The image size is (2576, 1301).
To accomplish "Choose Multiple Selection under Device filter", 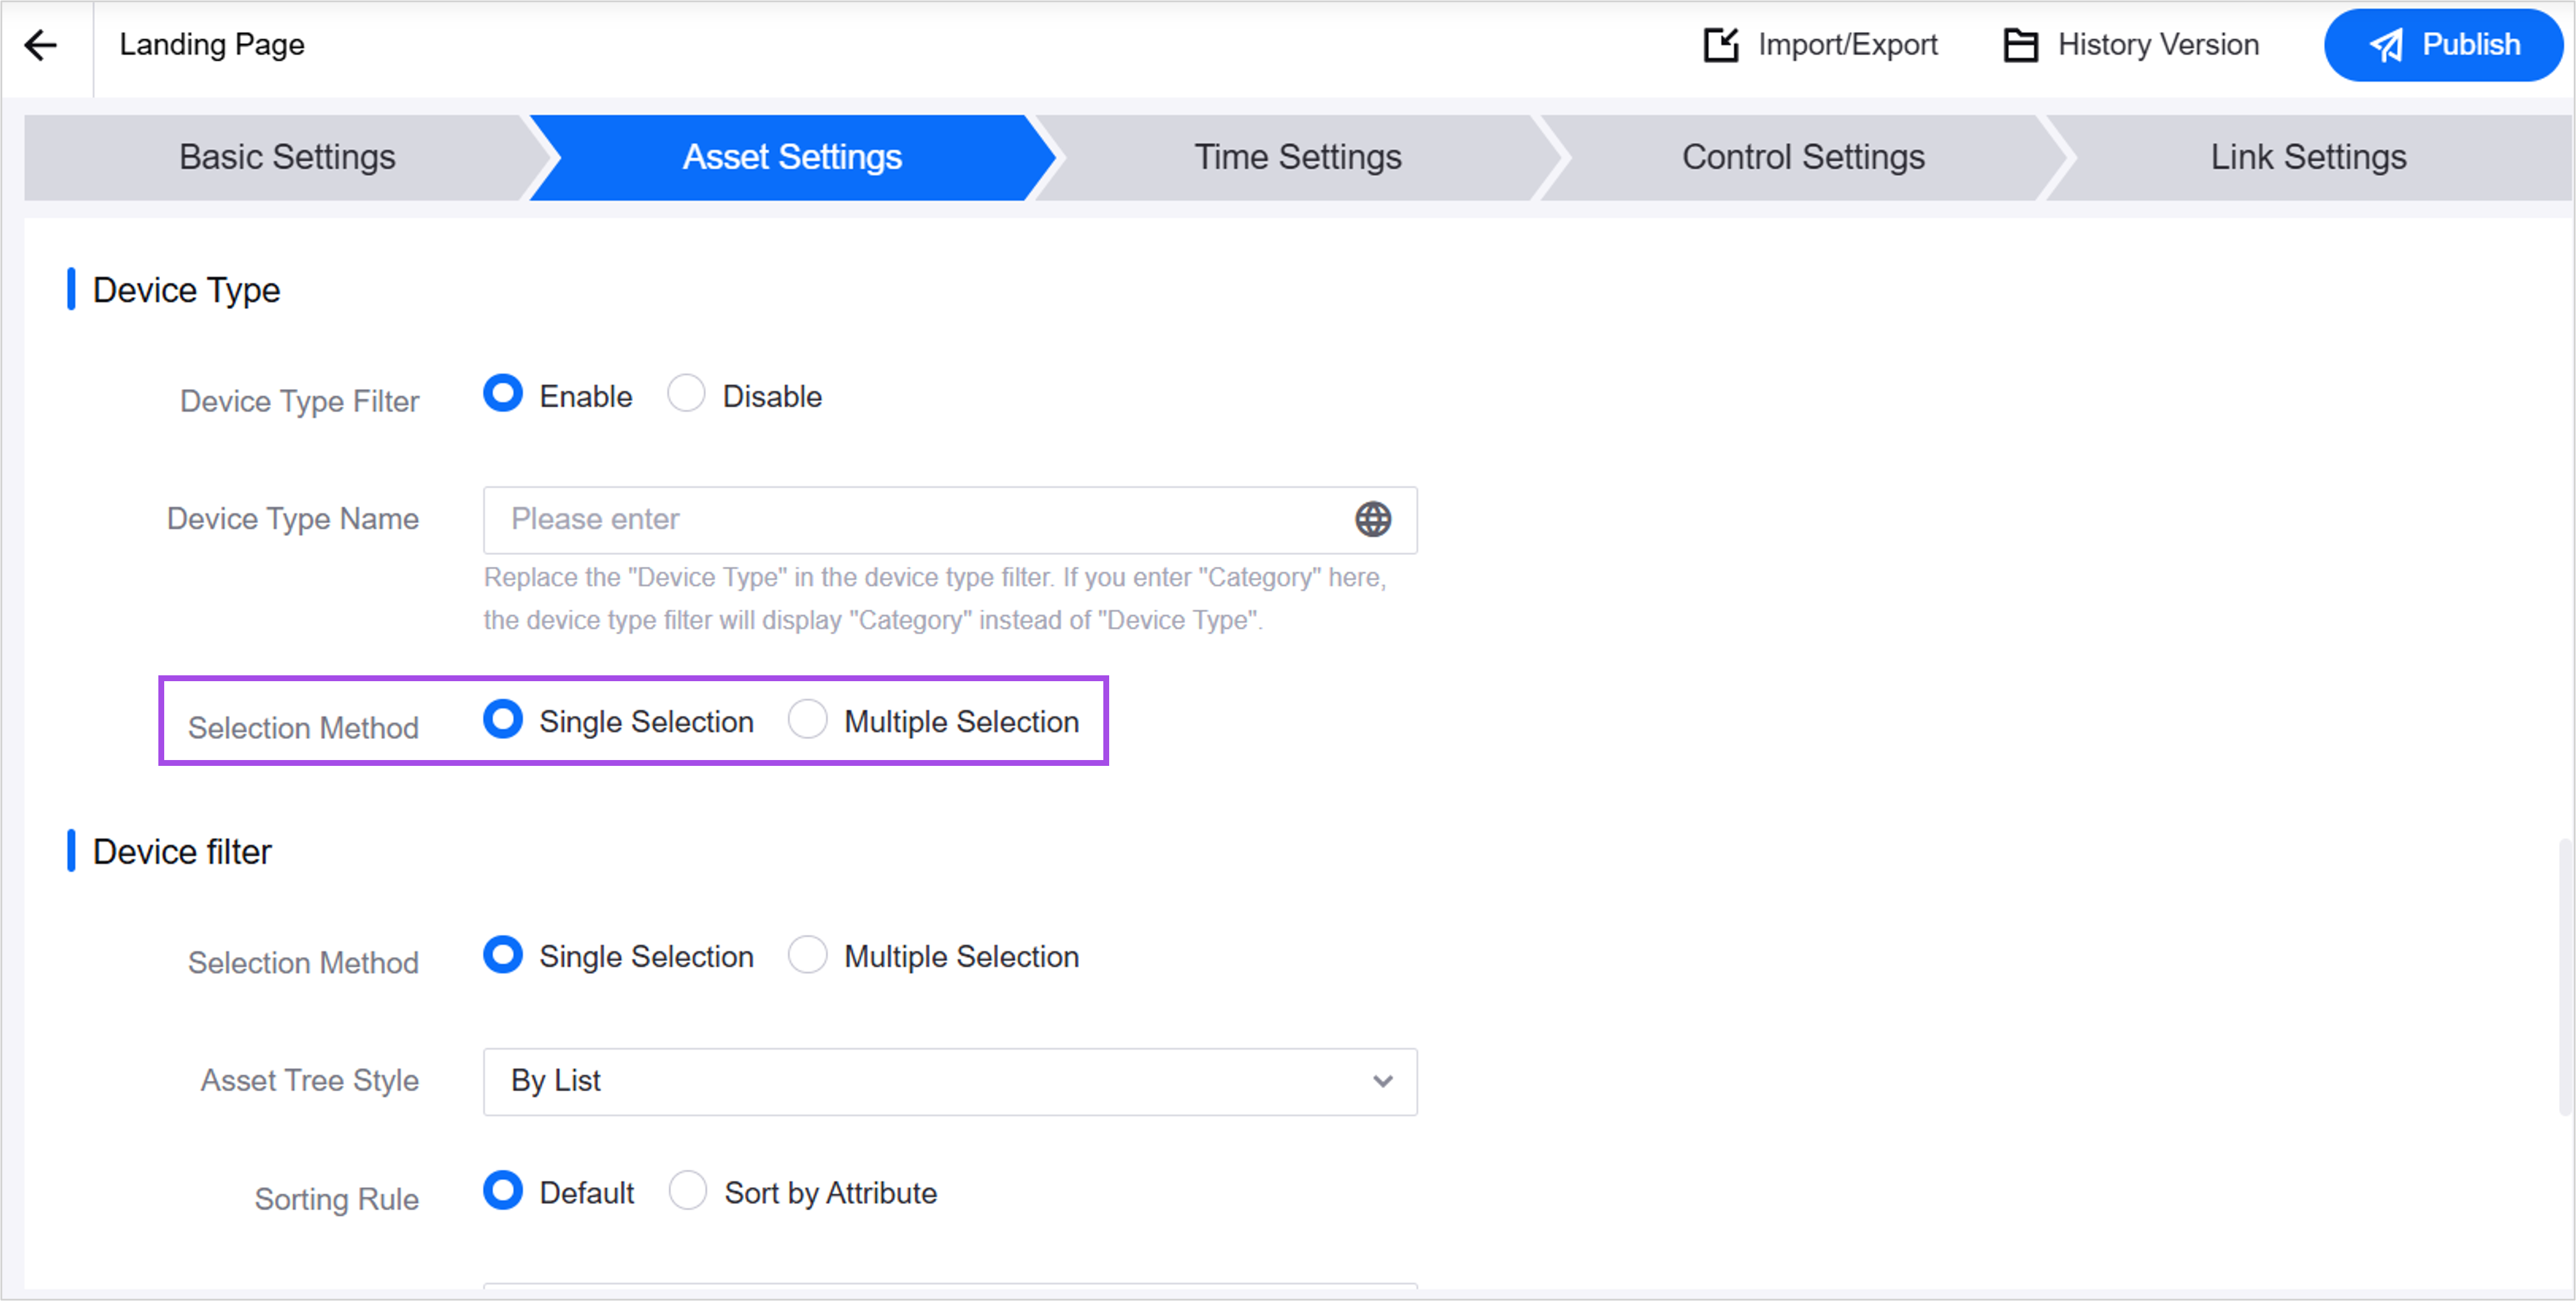I will coord(807,955).
